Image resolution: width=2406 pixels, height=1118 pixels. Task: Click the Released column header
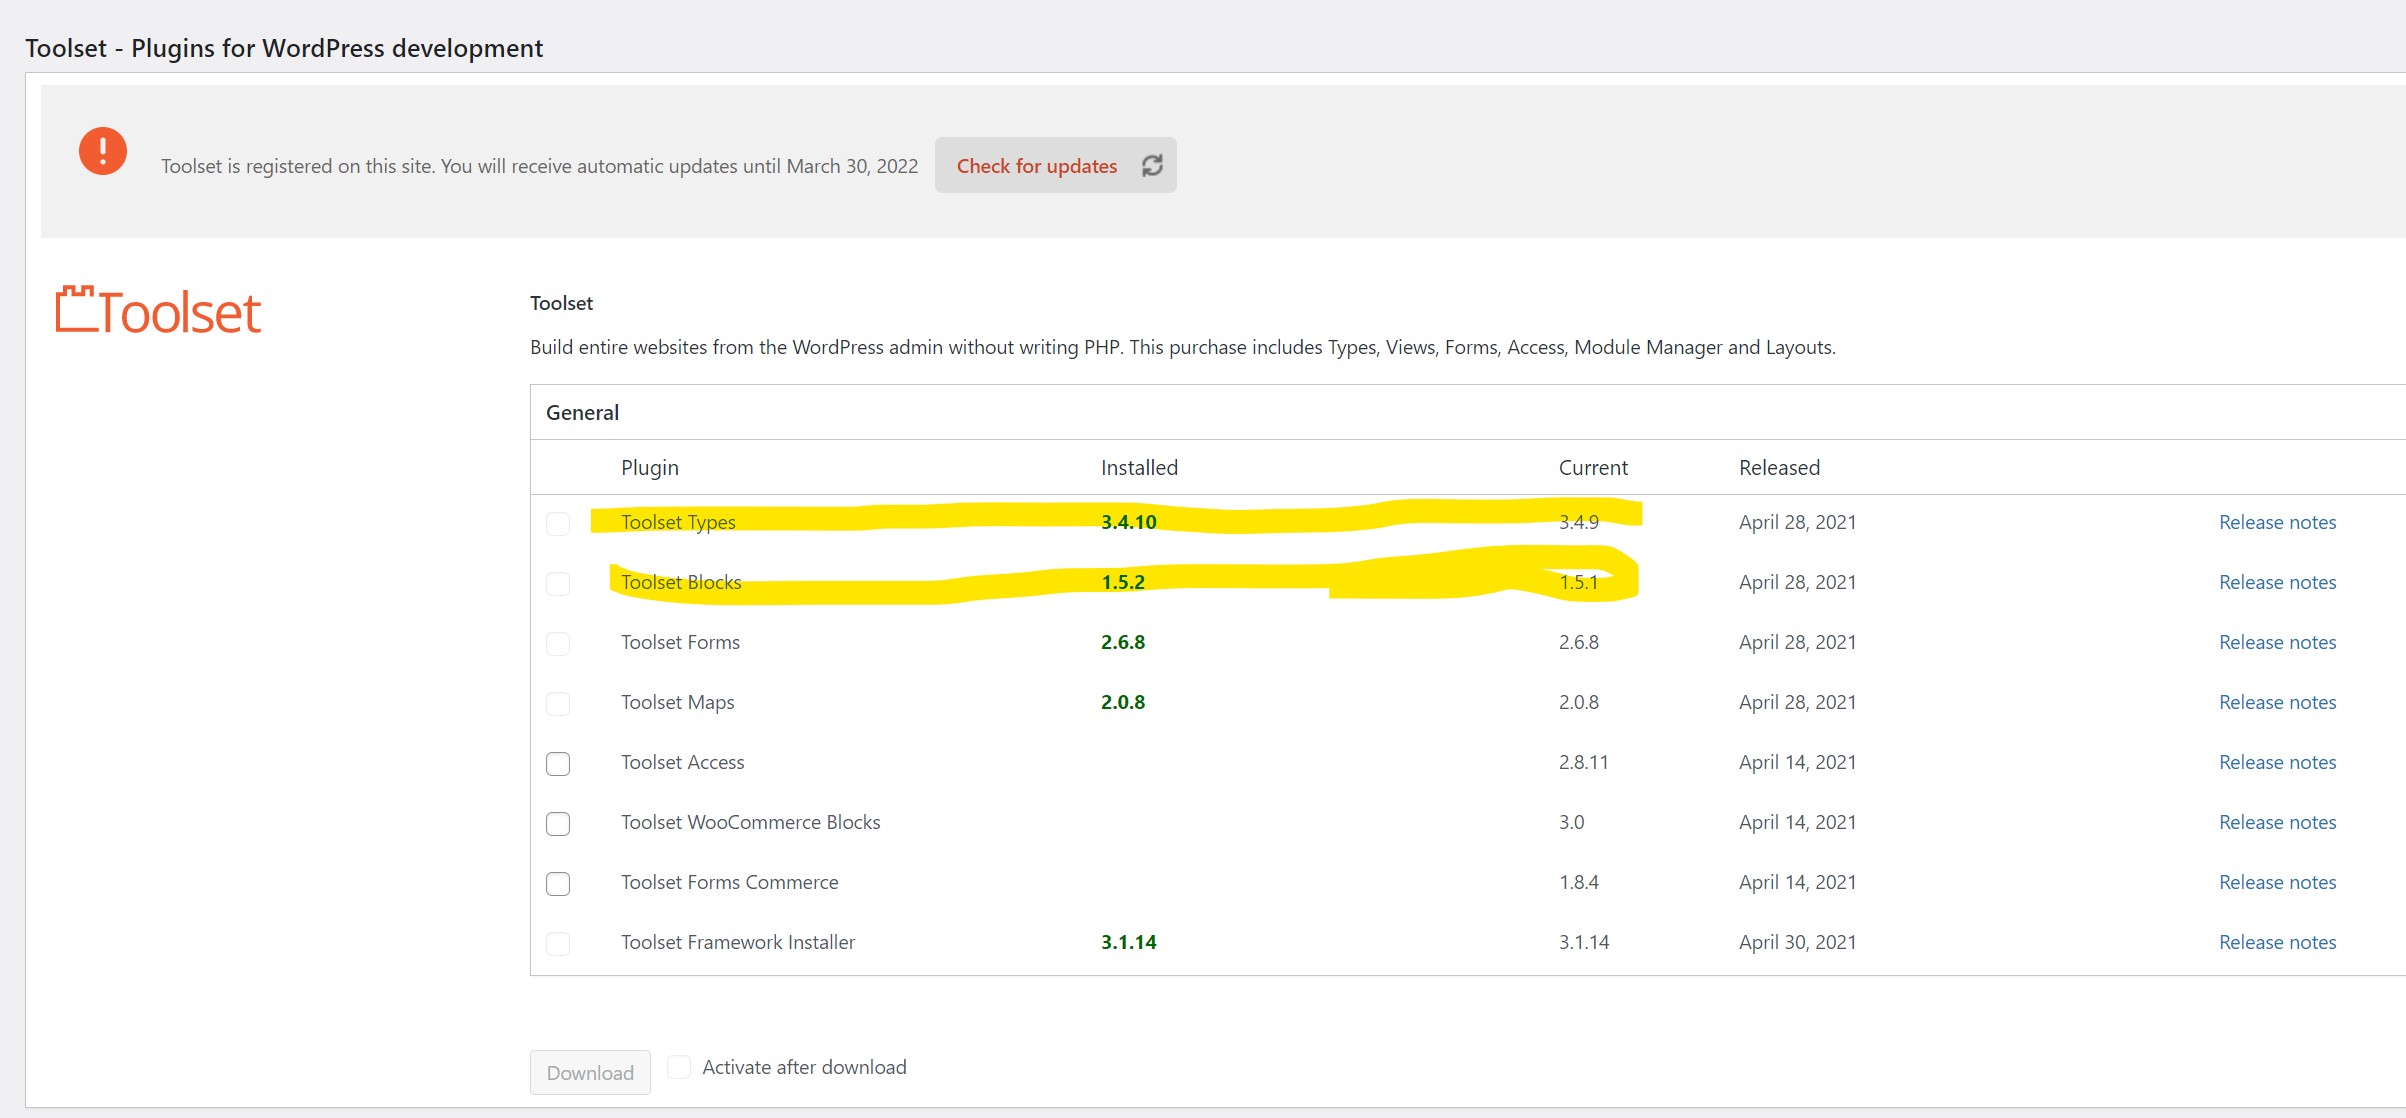1779,467
